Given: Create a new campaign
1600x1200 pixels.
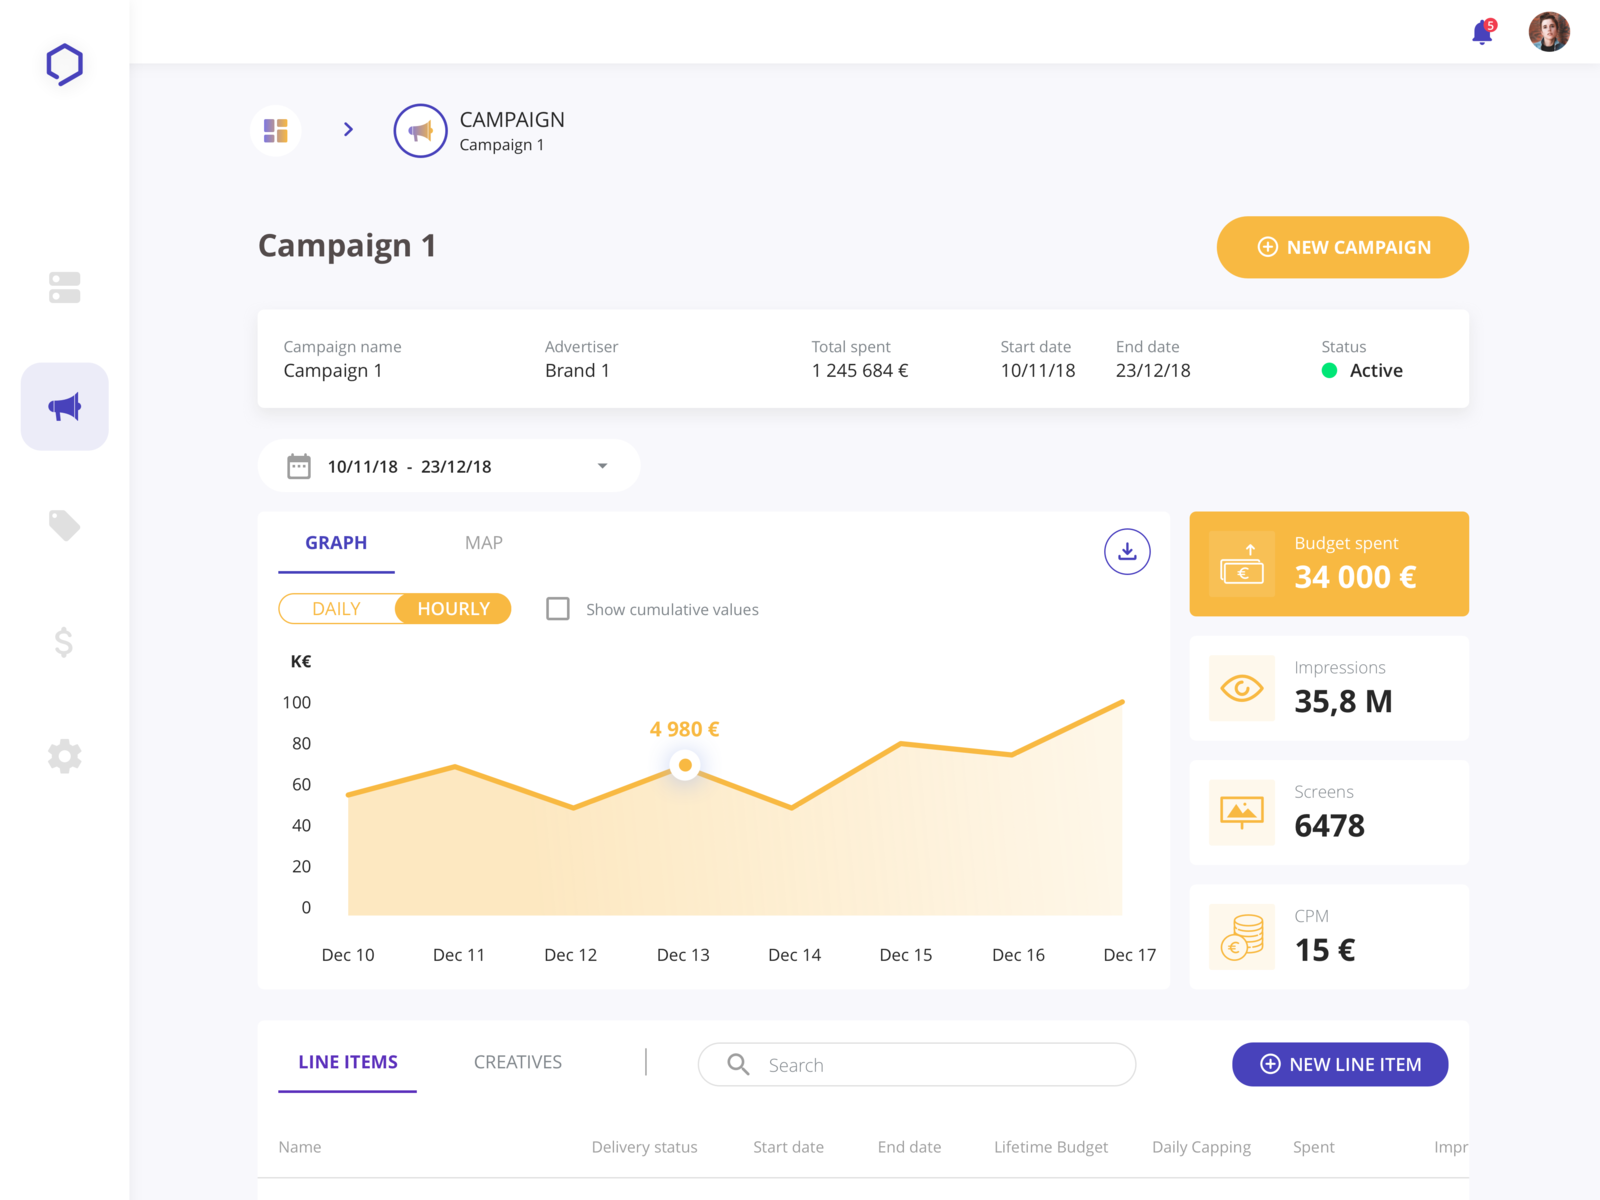Looking at the screenshot, I should (x=1342, y=247).
